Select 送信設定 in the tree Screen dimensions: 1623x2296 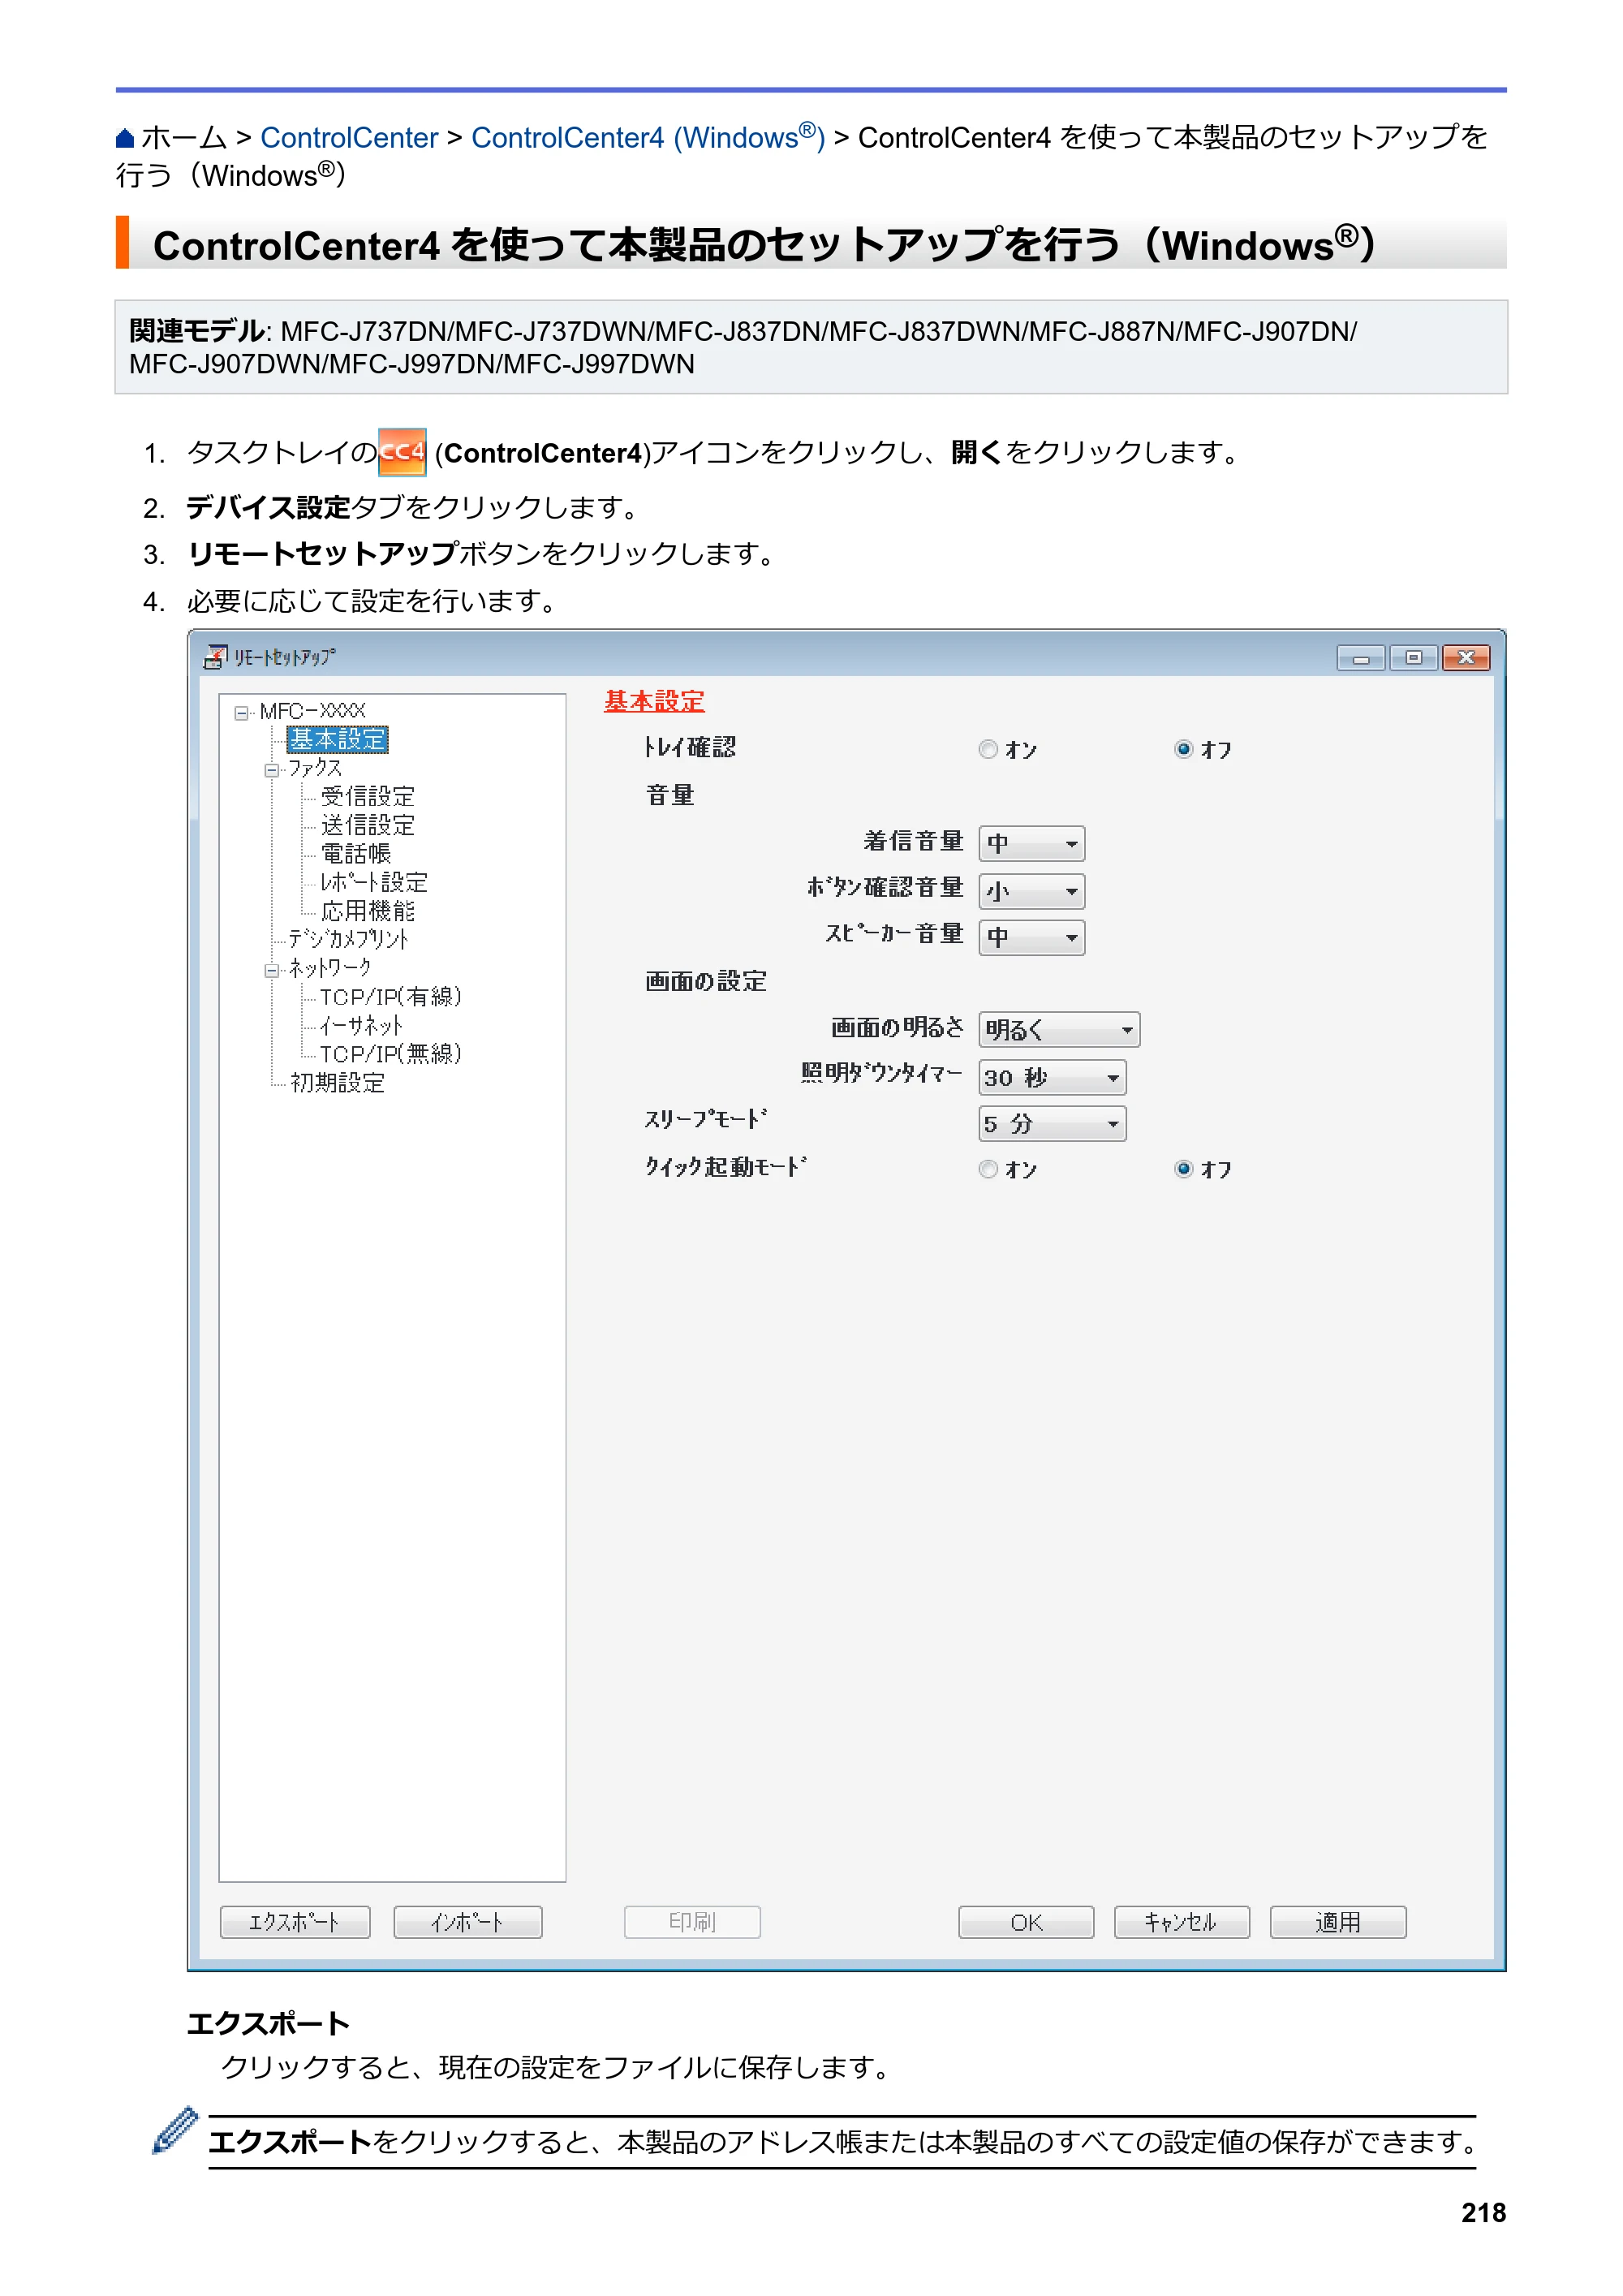click(x=368, y=825)
